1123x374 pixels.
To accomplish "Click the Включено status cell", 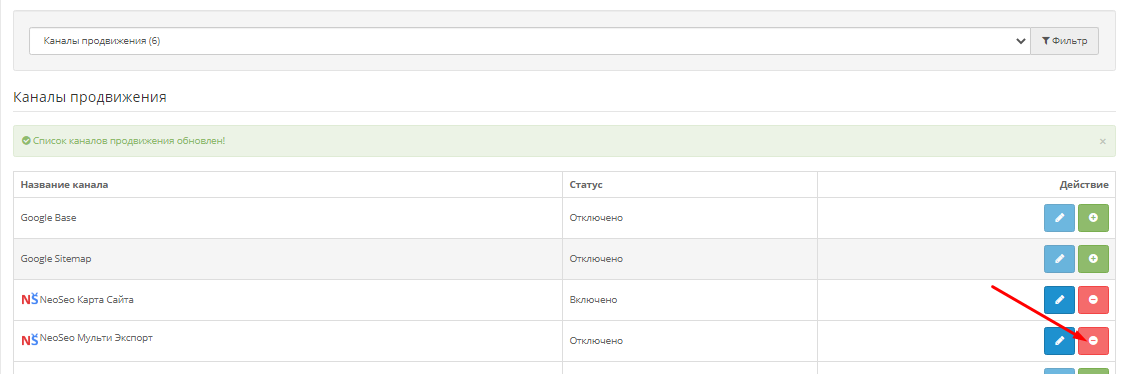I will pos(593,299).
